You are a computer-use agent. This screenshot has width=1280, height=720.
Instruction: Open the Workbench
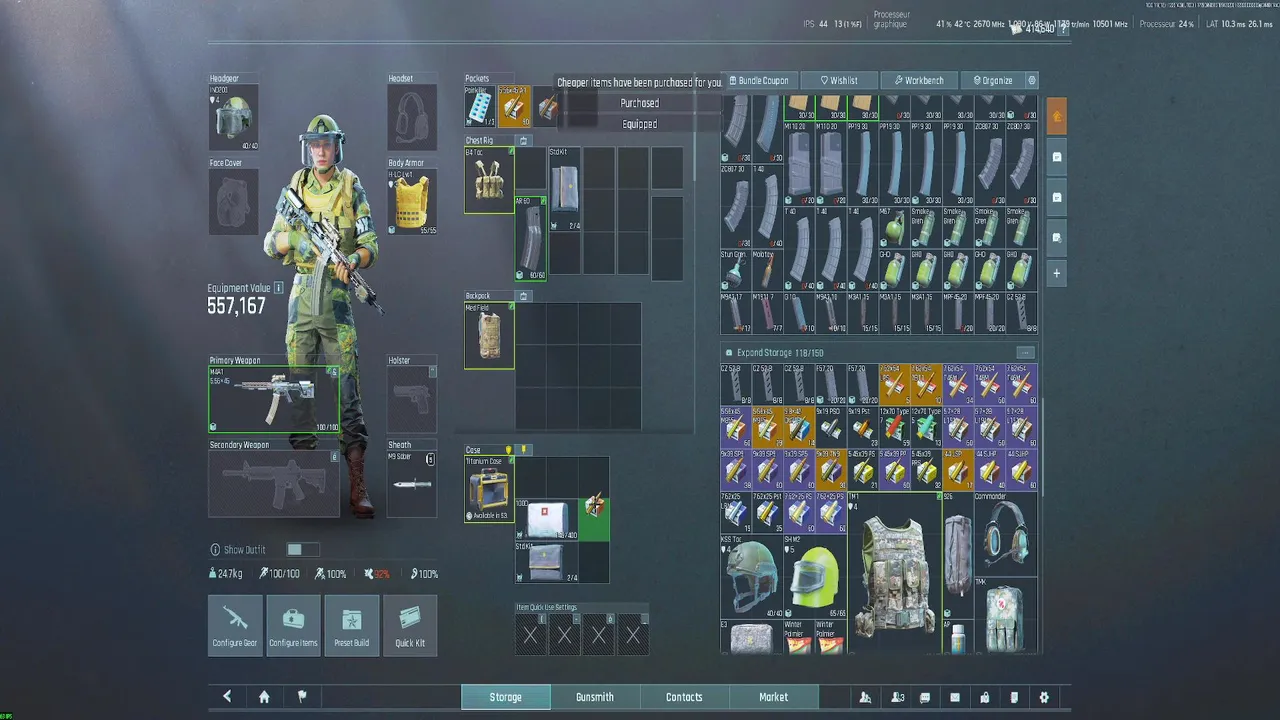point(919,80)
